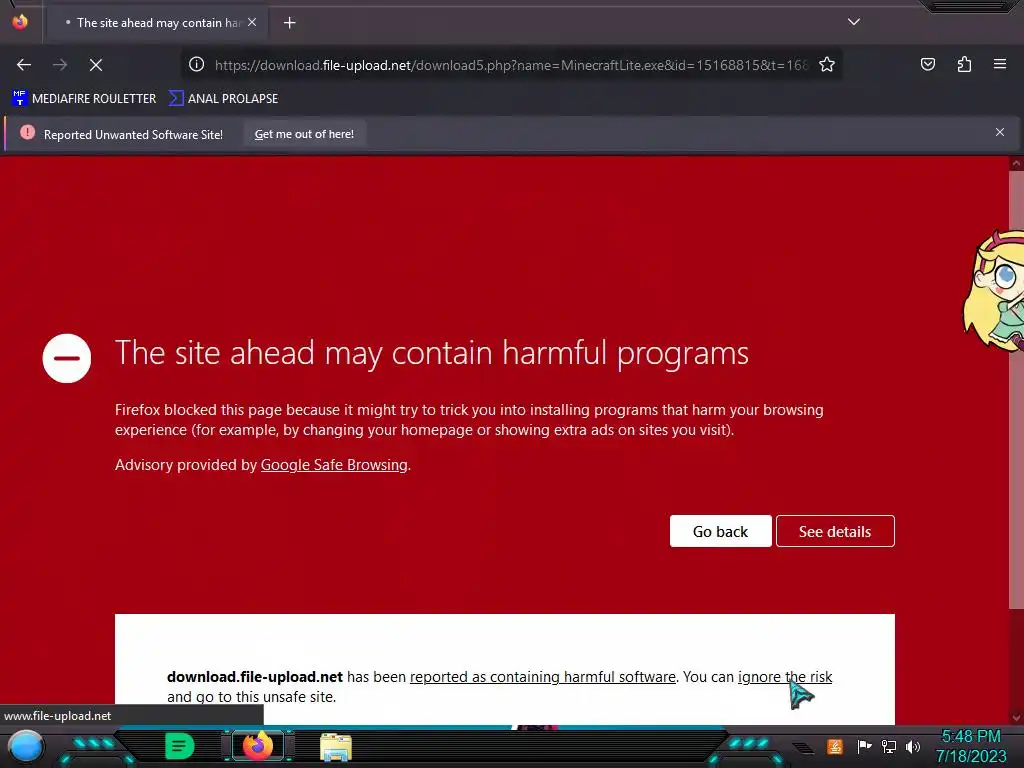Click the white minus blocked icon
The height and width of the screenshot is (768, 1024).
pos(67,359)
